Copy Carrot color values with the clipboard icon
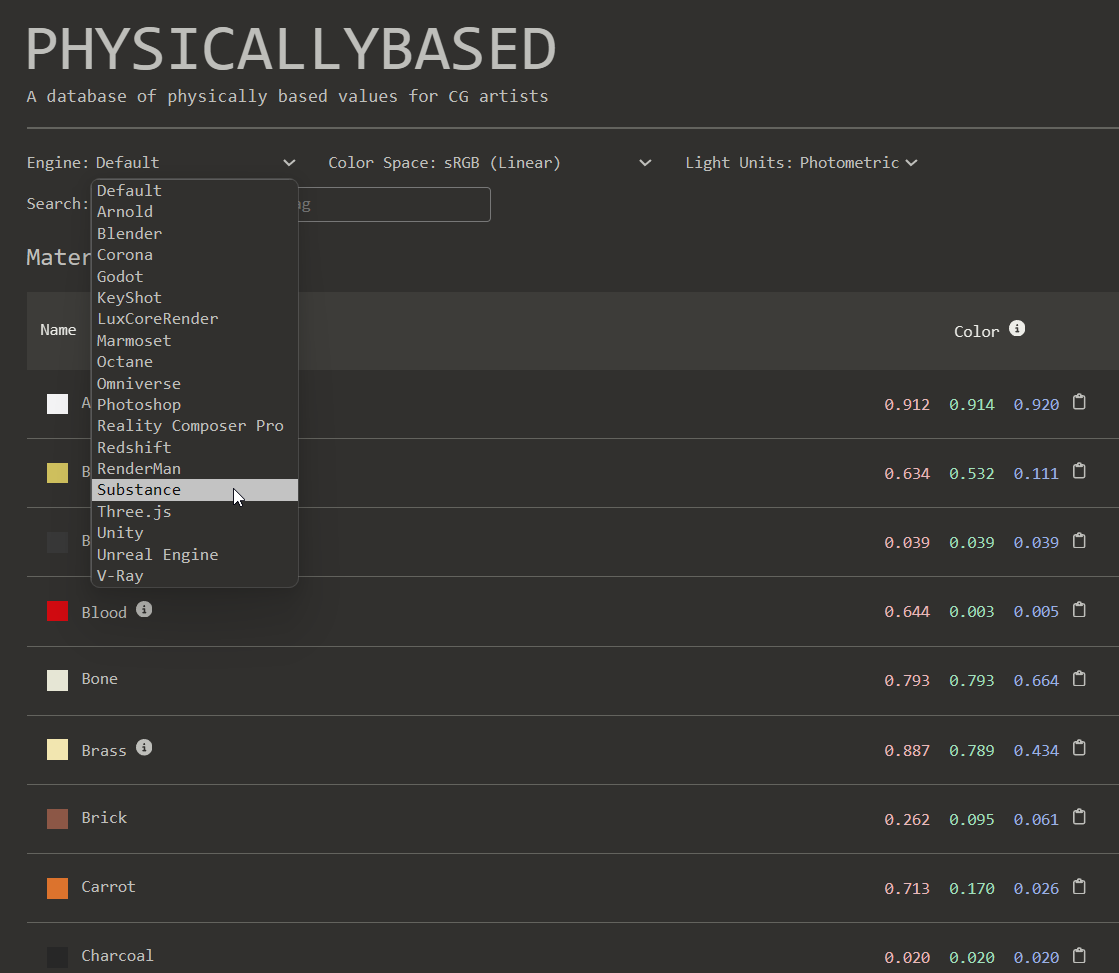 click(1079, 887)
